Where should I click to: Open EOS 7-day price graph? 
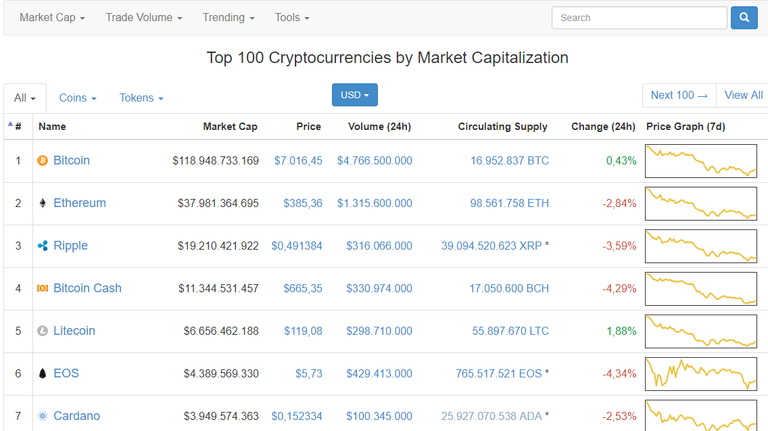point(701,374)
